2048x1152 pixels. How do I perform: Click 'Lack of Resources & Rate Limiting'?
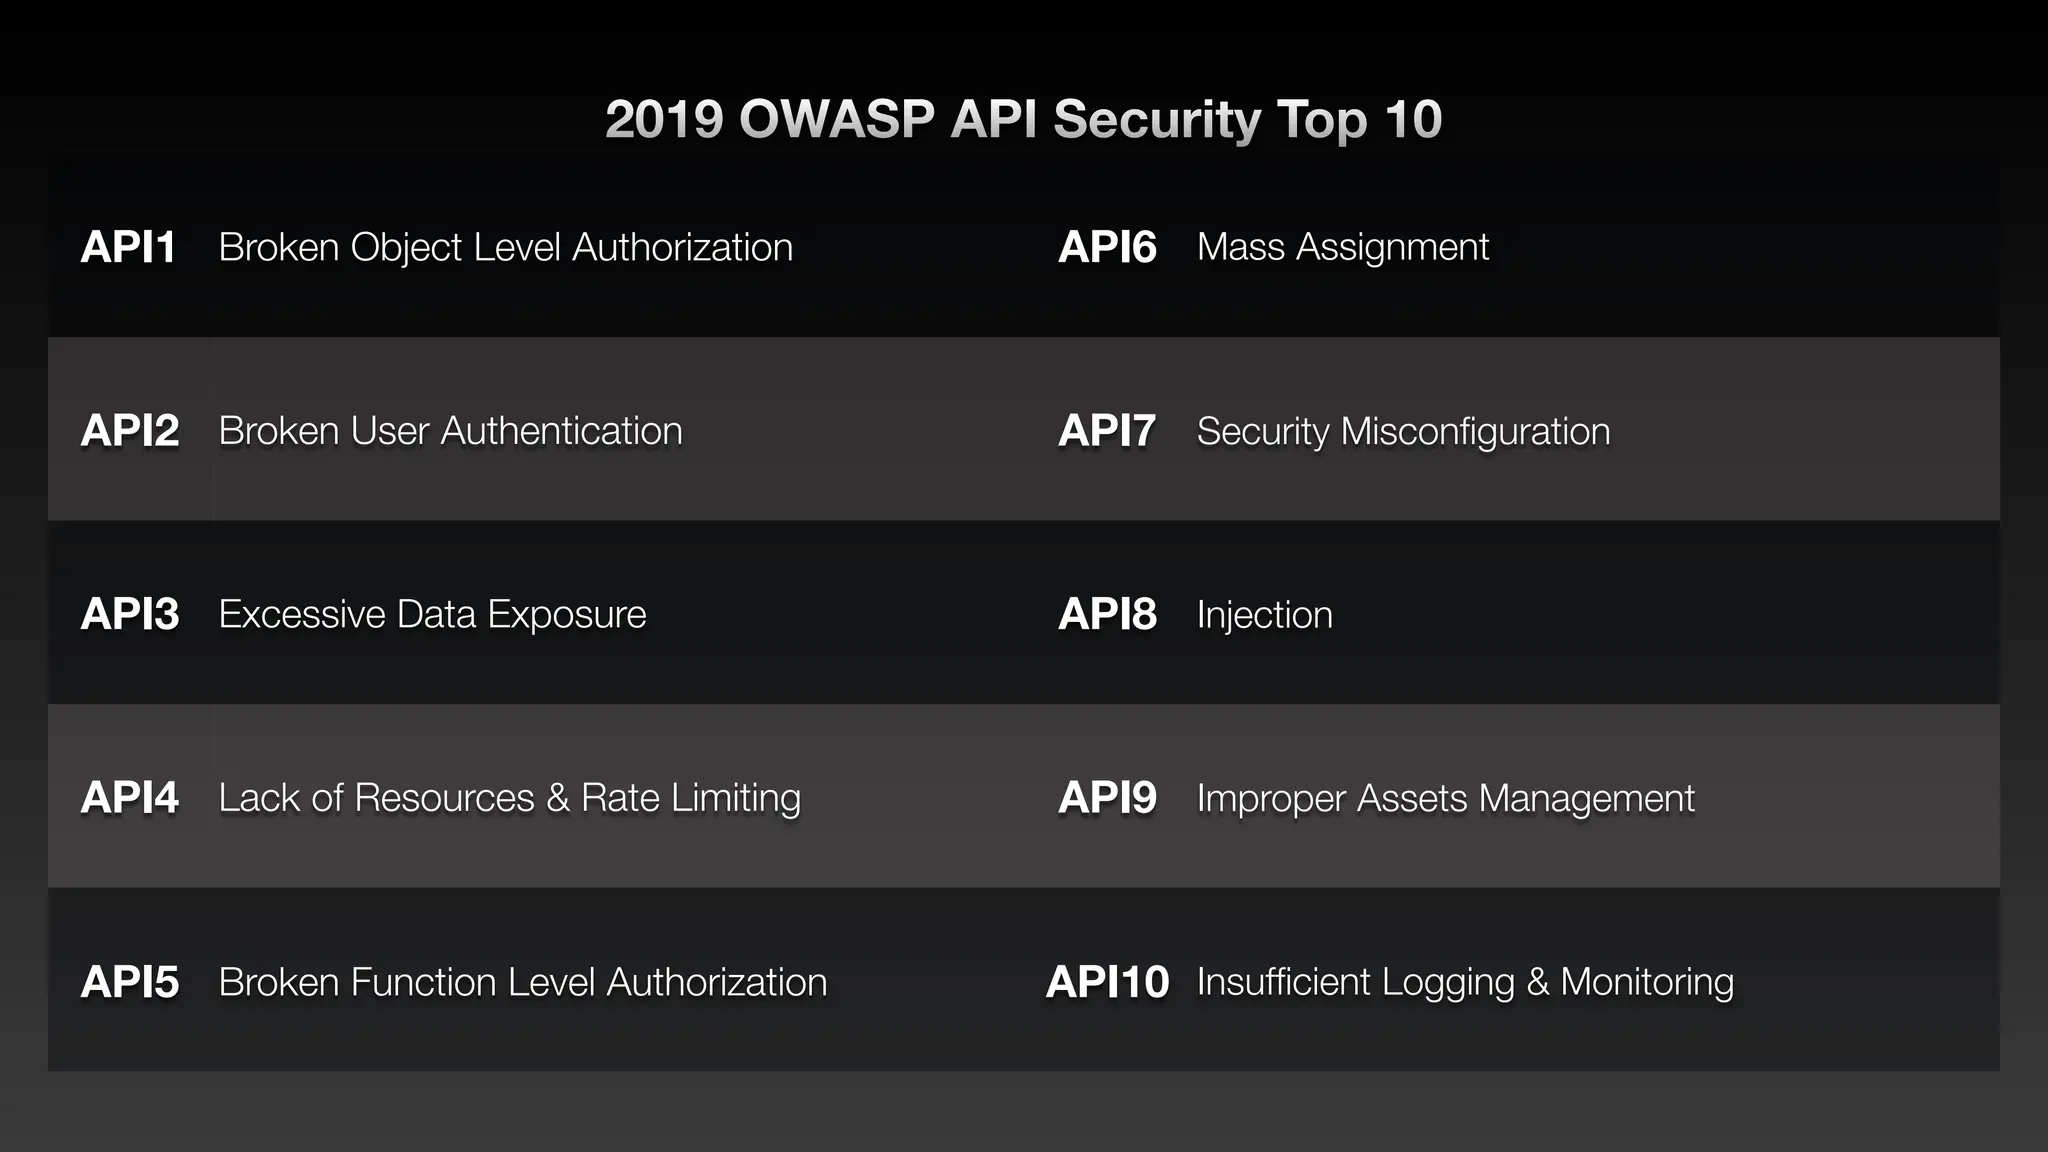[x=510, y=799]
